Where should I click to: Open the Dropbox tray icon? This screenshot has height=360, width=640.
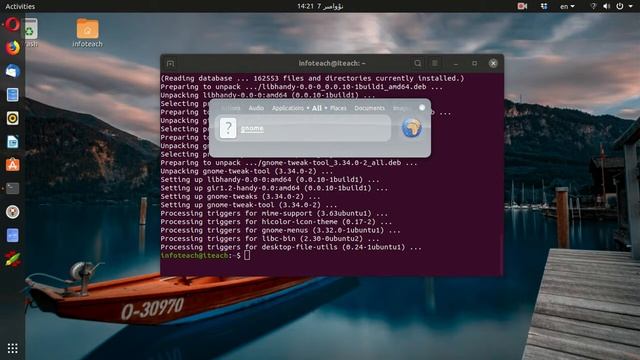(x=544, y=6)
